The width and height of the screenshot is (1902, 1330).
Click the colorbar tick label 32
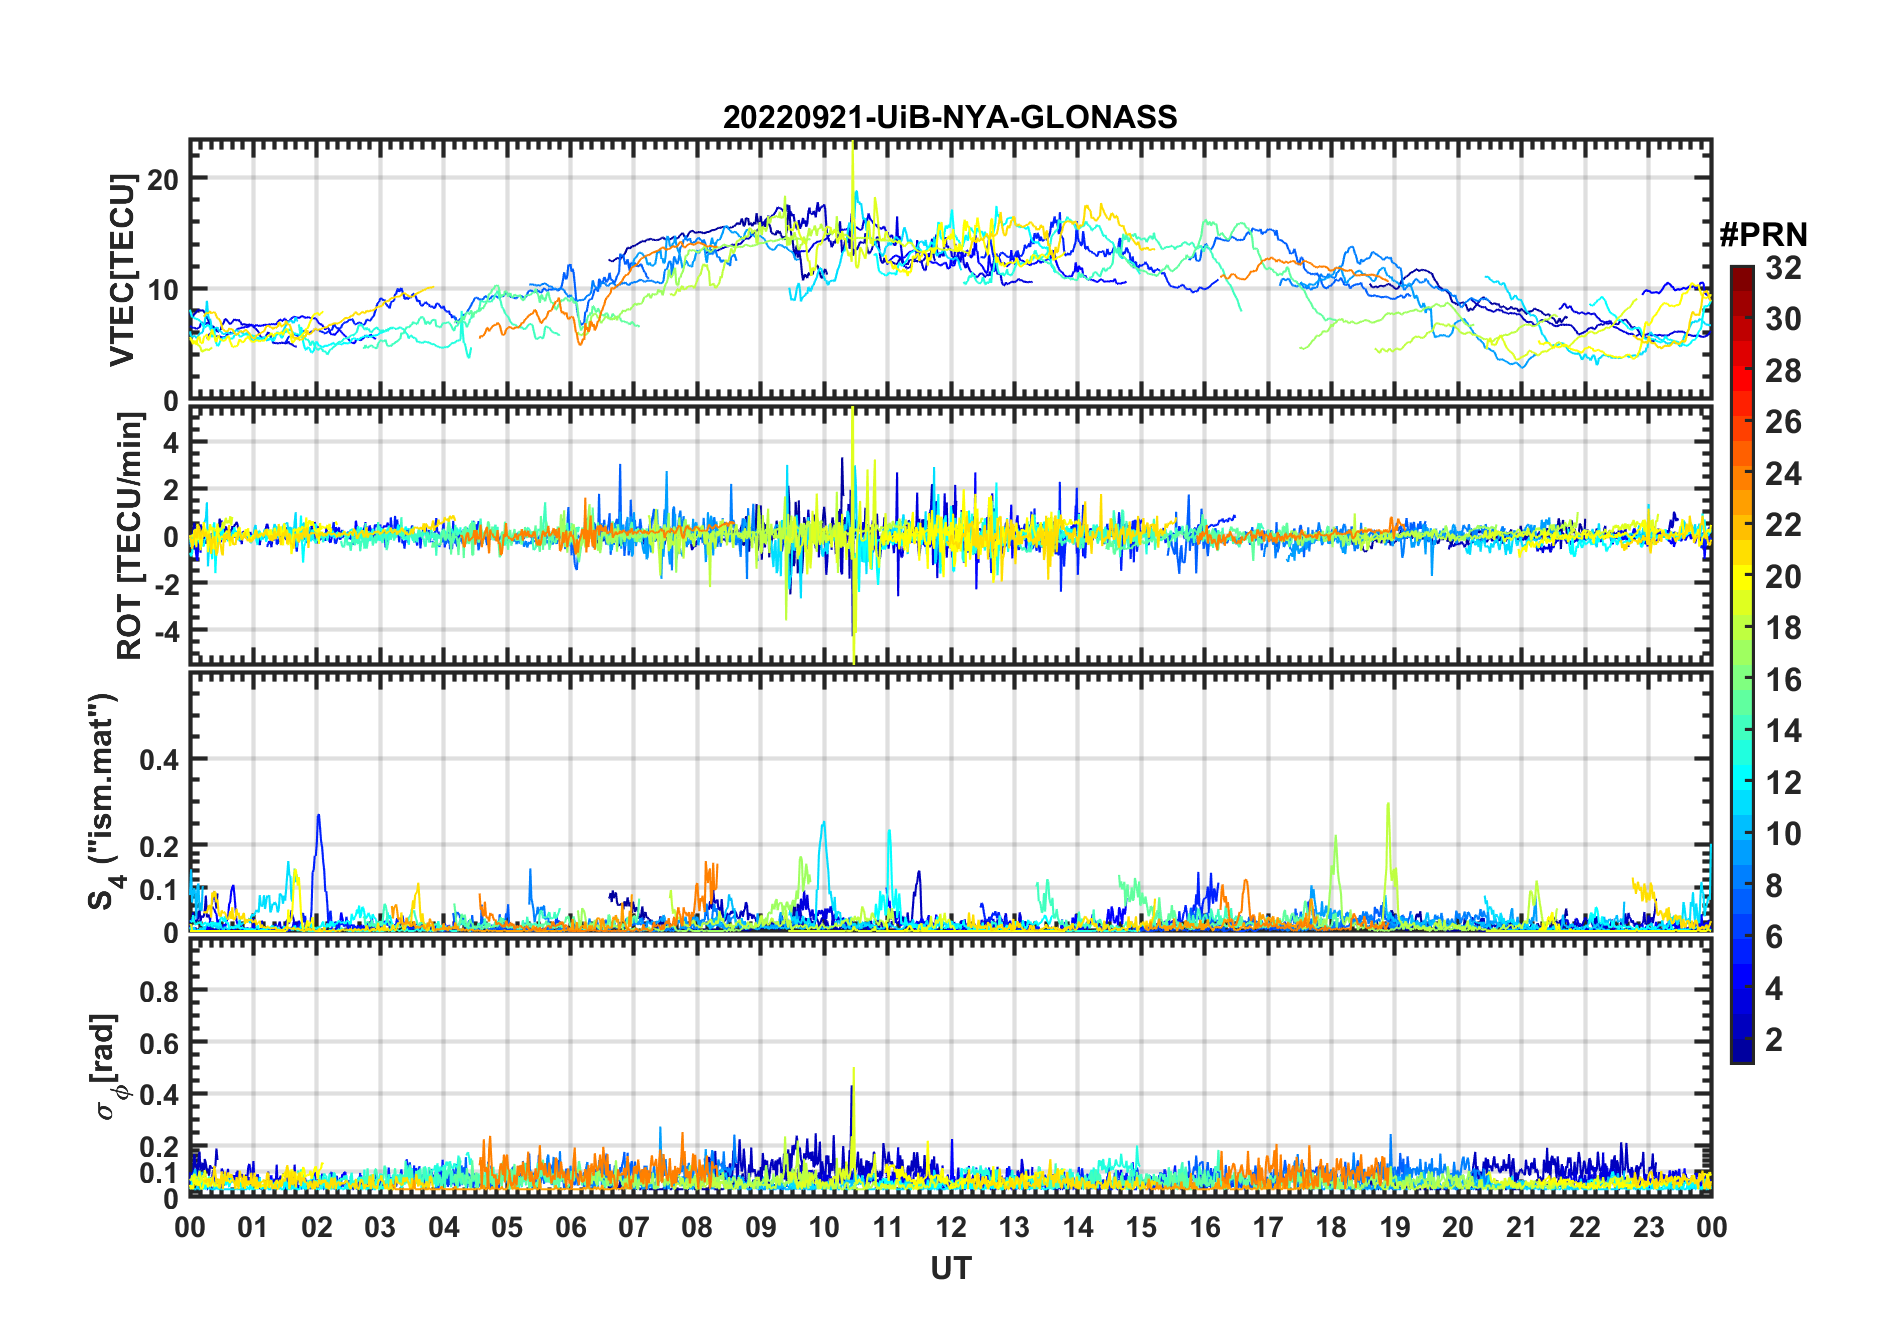(1783, 267)
